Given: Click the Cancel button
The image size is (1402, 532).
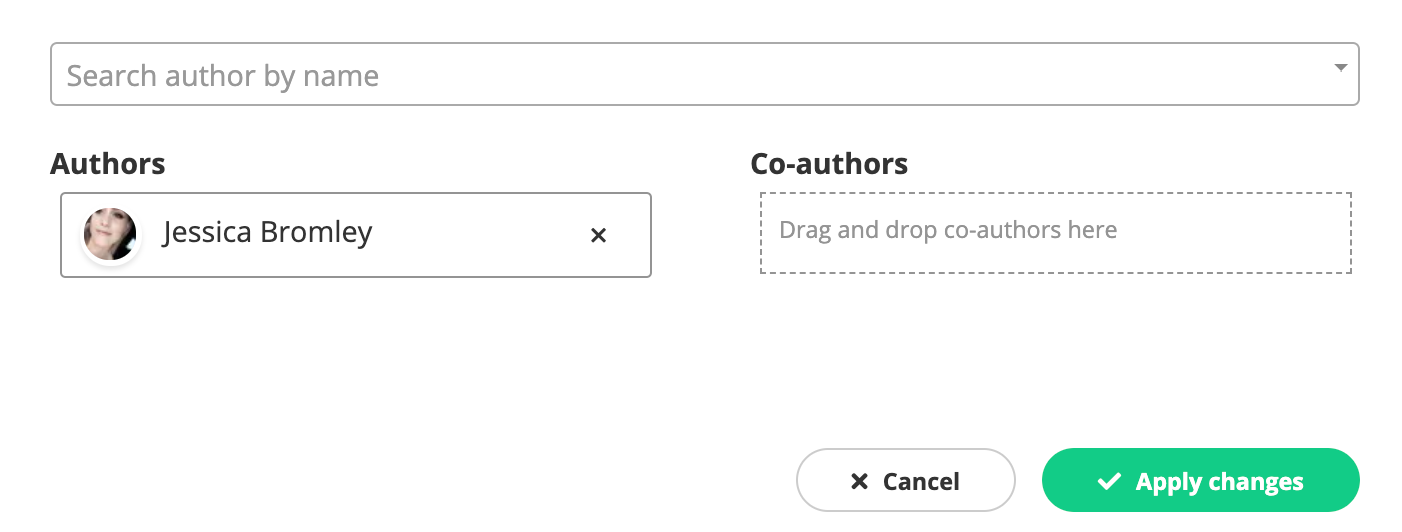Looking at the screenshot, I should [x=905, y=480].
